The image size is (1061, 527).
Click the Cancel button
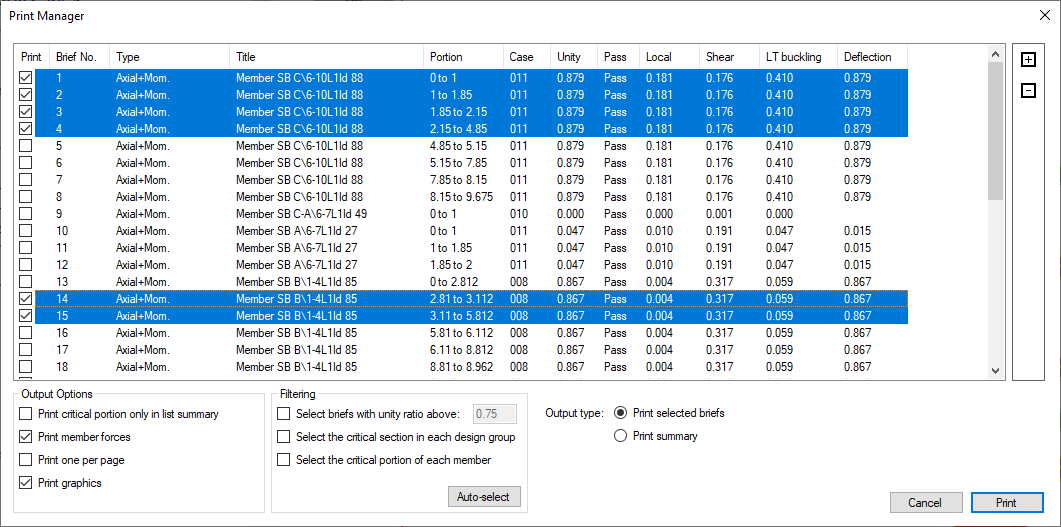pos(925,503)
